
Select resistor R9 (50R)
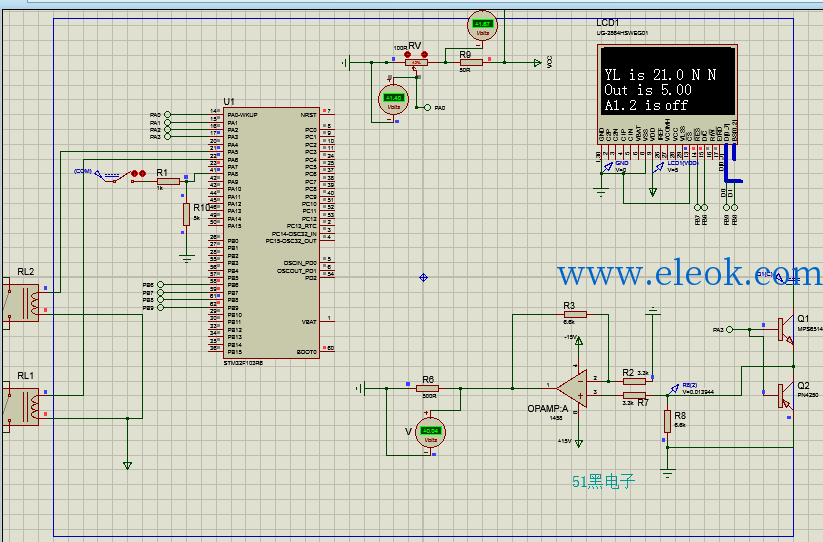[471, 62]
